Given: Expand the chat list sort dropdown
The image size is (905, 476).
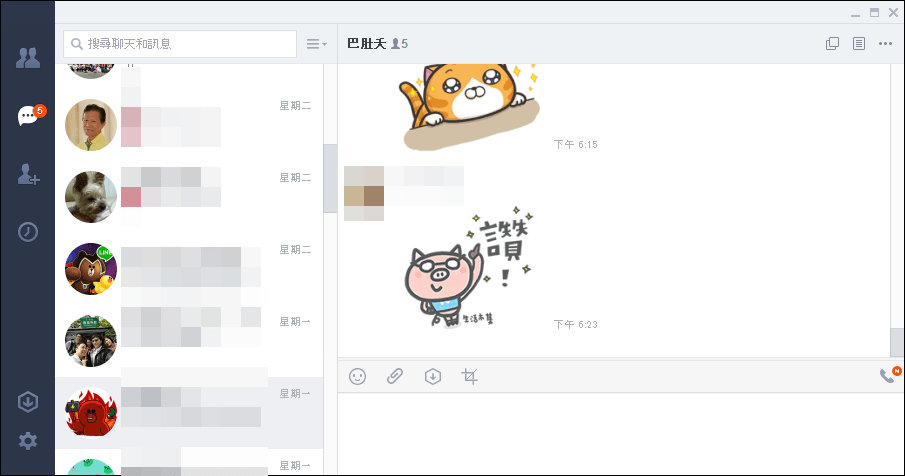Looking at the screenshot, I should [316, 44].
